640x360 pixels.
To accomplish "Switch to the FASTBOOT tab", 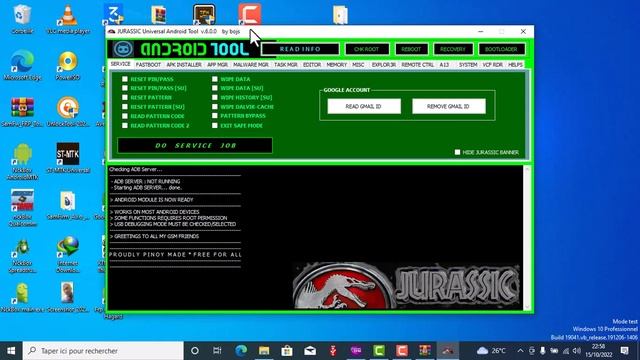I will click(x=148, y=65).
